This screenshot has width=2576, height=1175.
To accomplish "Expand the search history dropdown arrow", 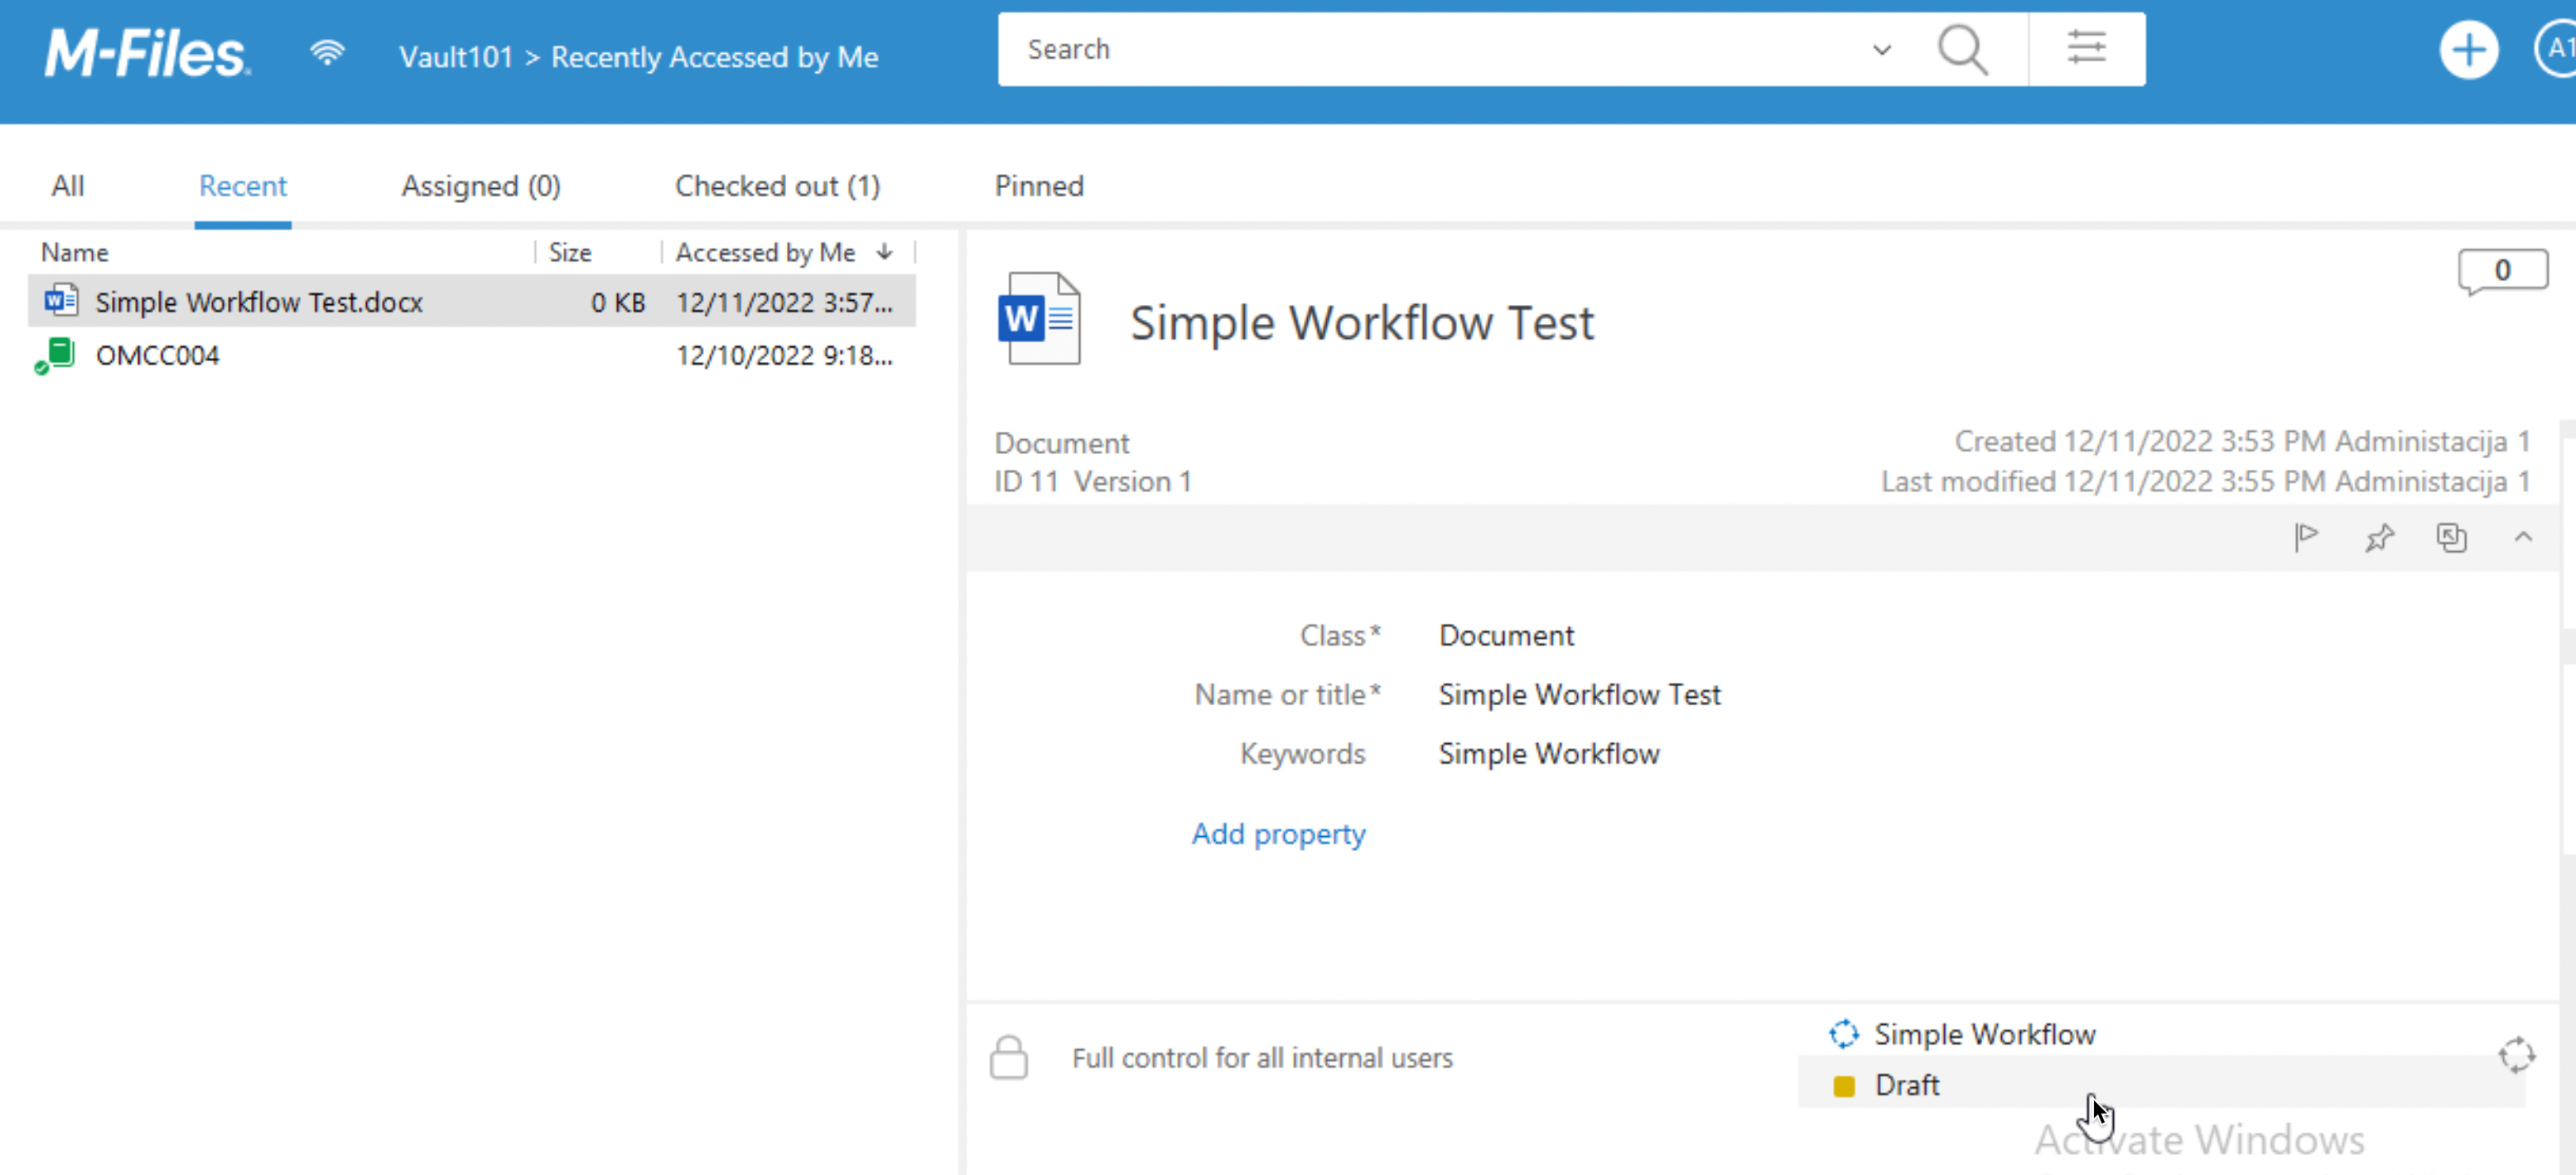I will (x=1881, y=49).
